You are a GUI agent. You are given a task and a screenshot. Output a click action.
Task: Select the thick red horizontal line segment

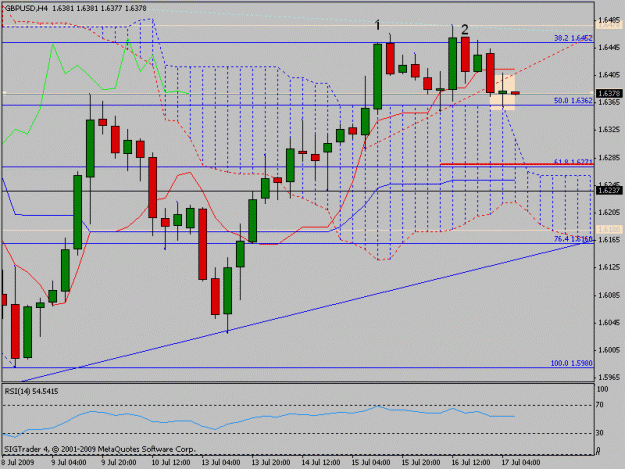[x=517, y=164]
